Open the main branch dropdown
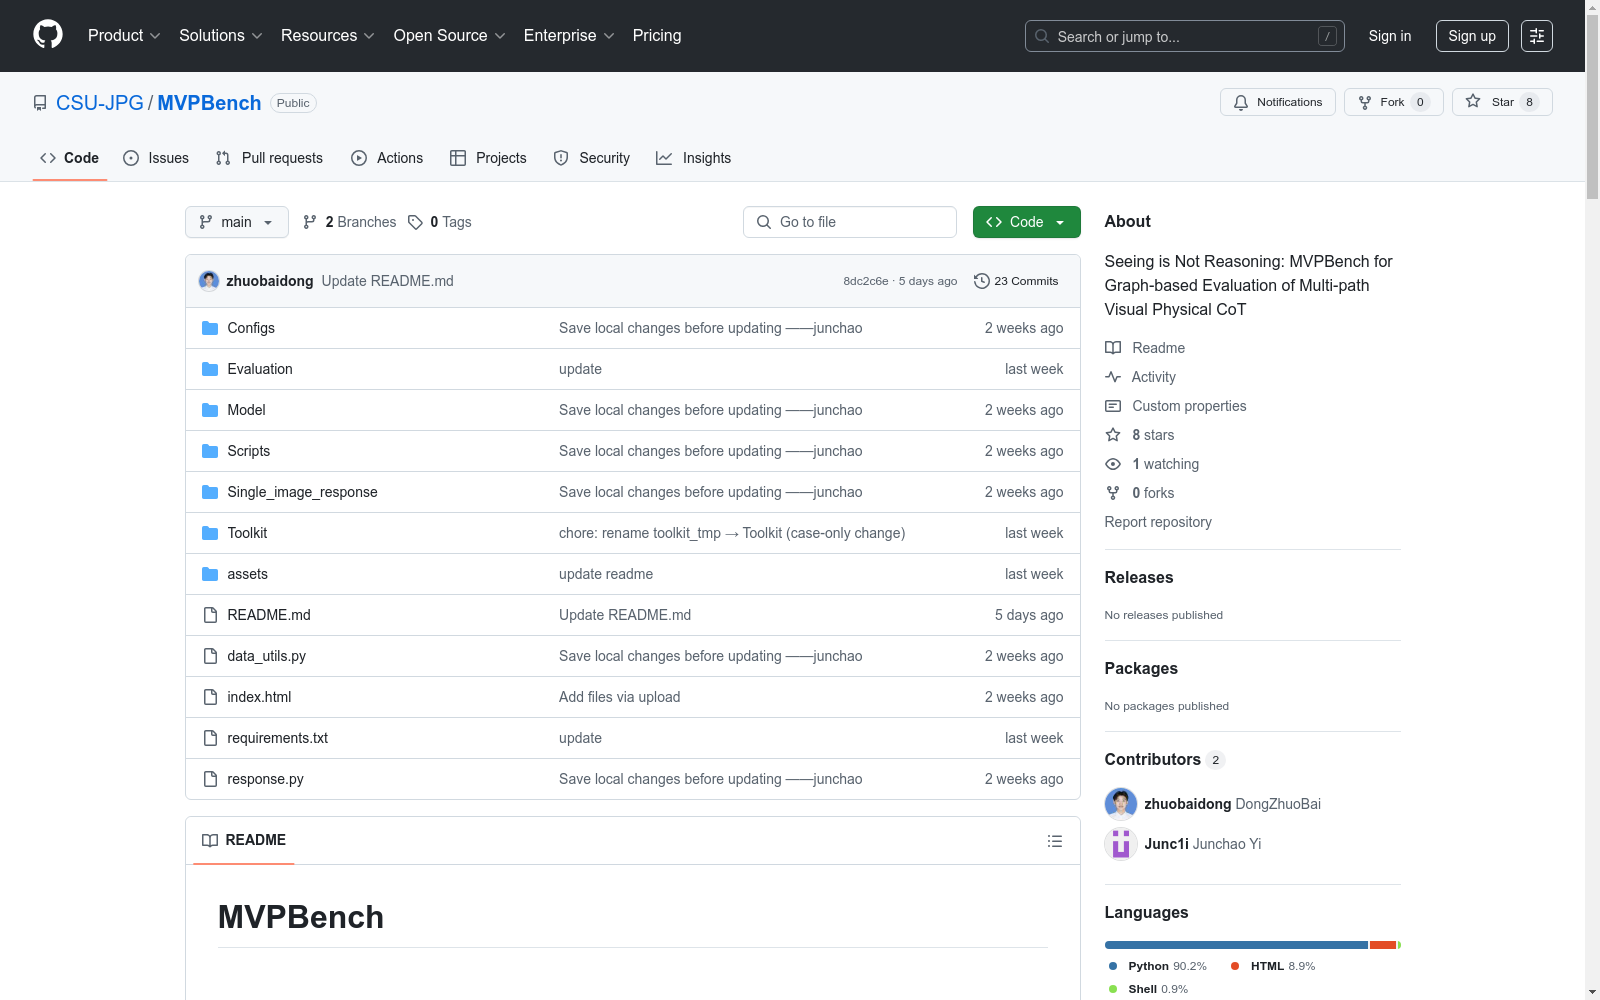The image size is (1600, 1000). tap(237, 222)
